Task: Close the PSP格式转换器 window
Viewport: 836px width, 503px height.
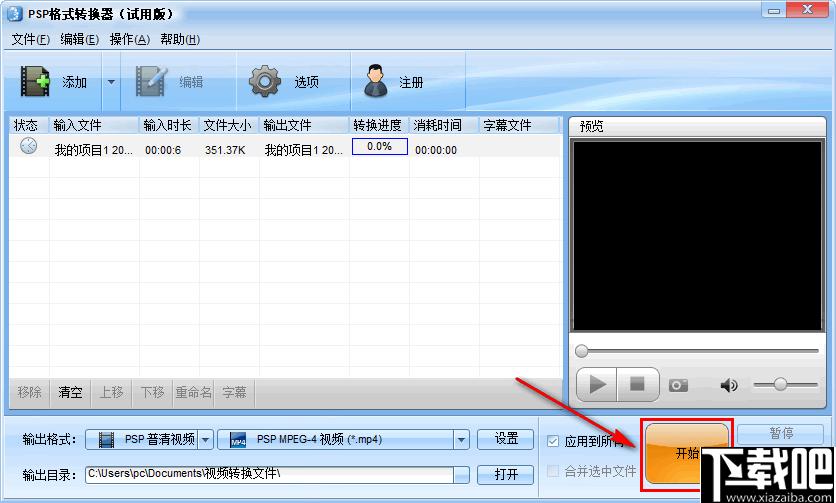Action: tap(807, 10)
